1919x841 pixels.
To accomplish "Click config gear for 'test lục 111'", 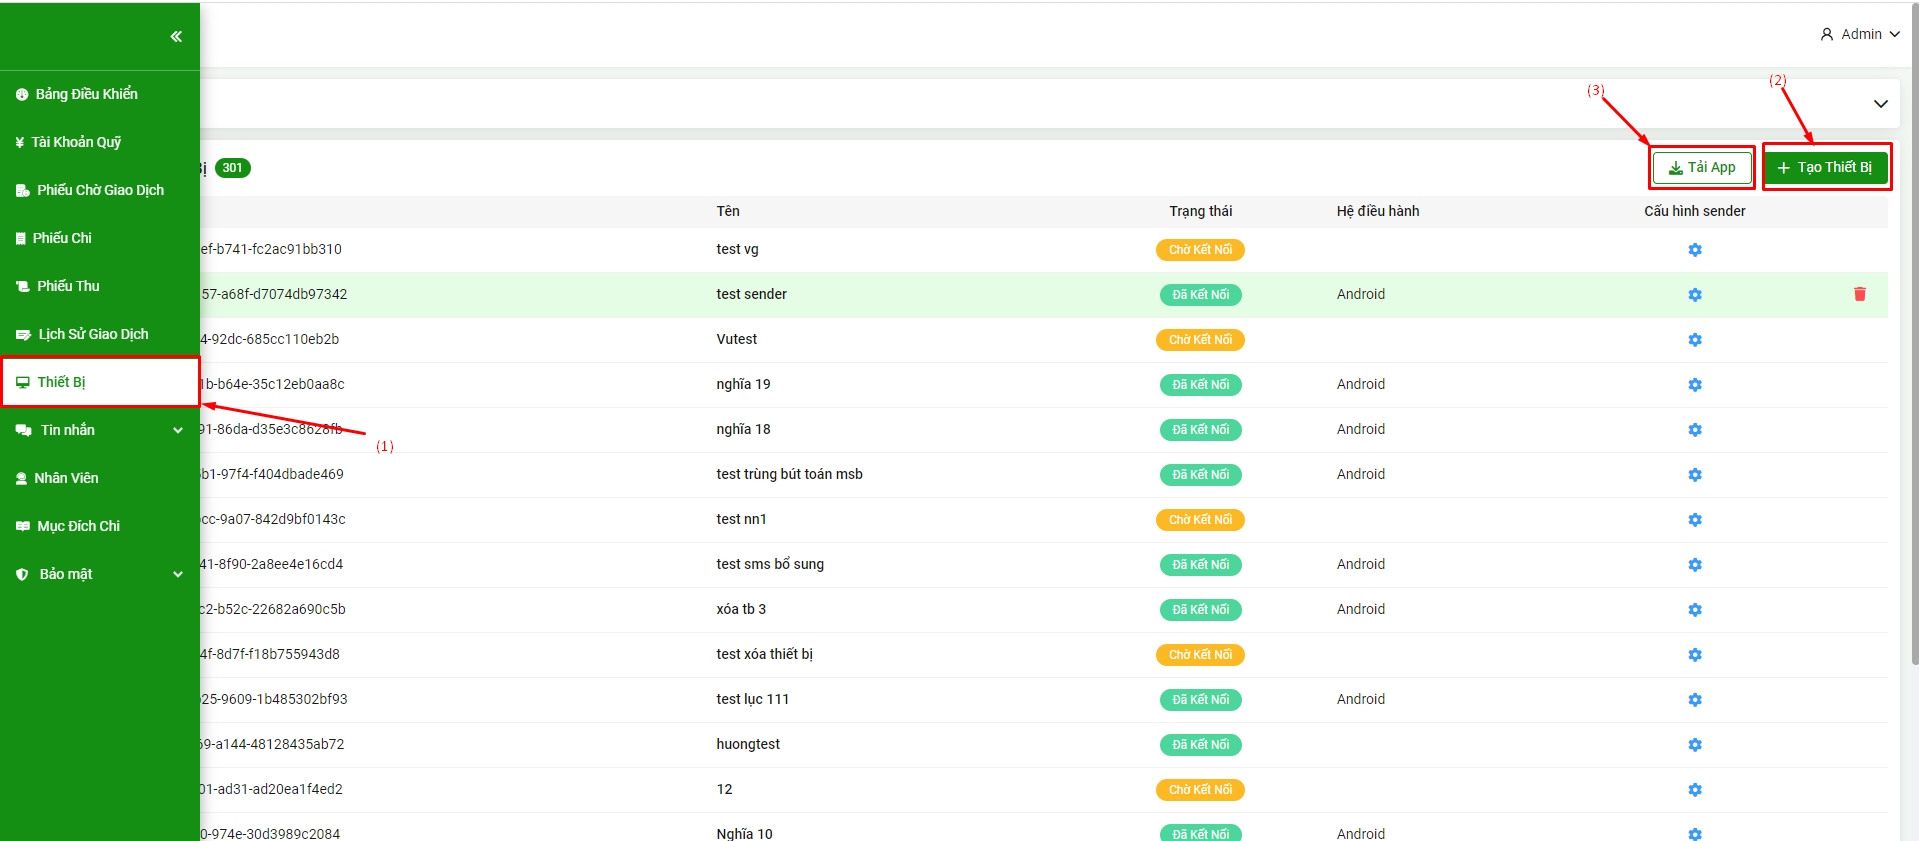I will click(1694, 700).
